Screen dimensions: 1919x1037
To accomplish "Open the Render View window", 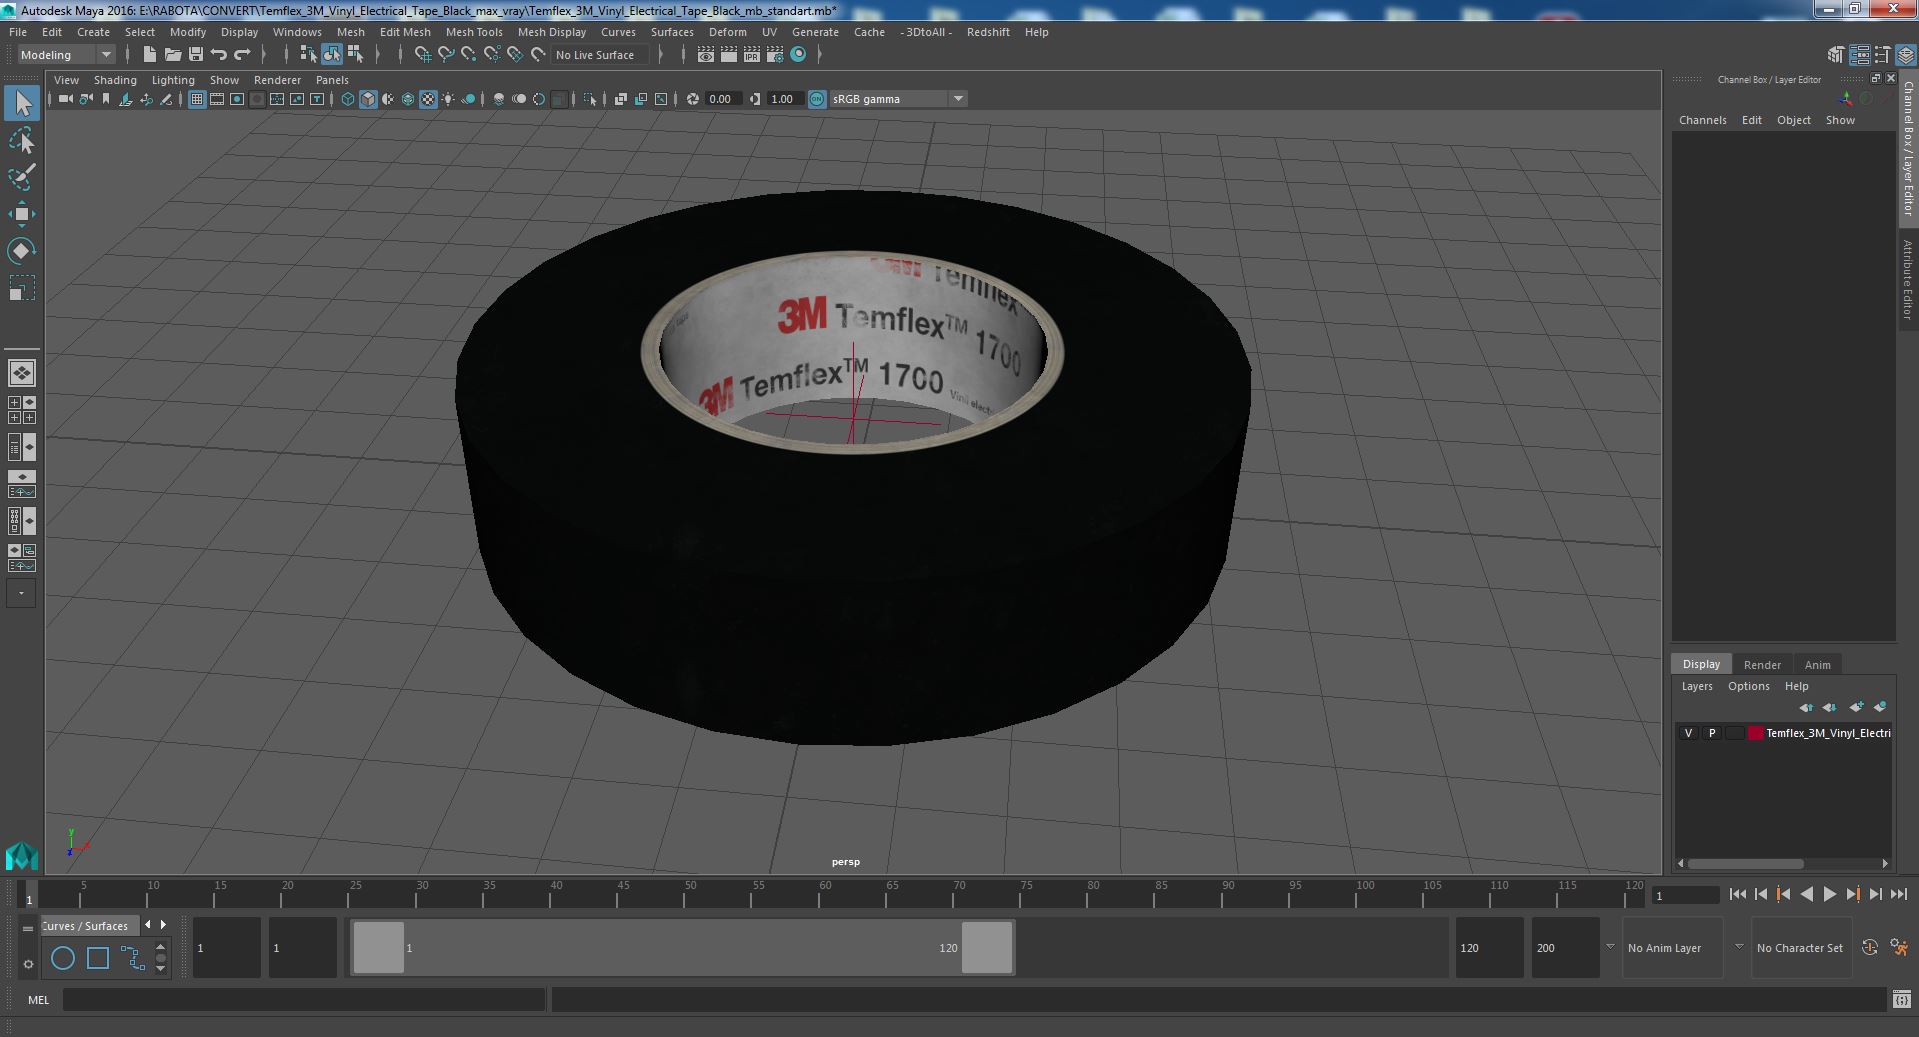I will [x=706, y=55].
